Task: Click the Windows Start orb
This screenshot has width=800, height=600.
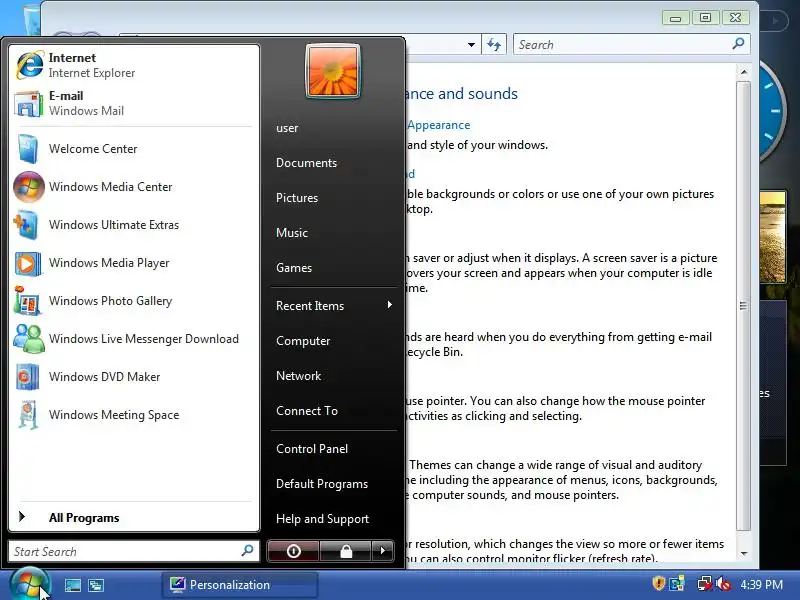Action: 29,585
